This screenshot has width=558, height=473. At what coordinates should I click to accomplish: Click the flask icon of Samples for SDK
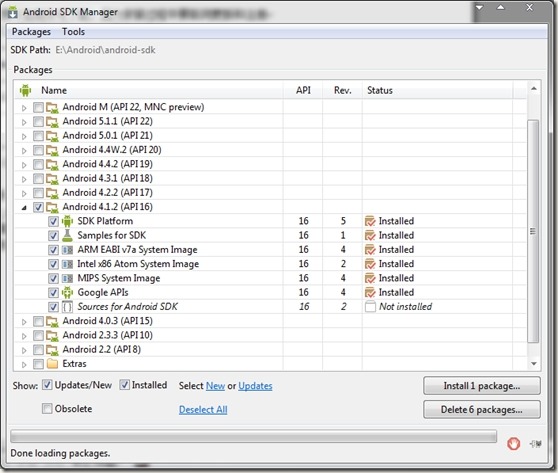[x=67, y=235]
